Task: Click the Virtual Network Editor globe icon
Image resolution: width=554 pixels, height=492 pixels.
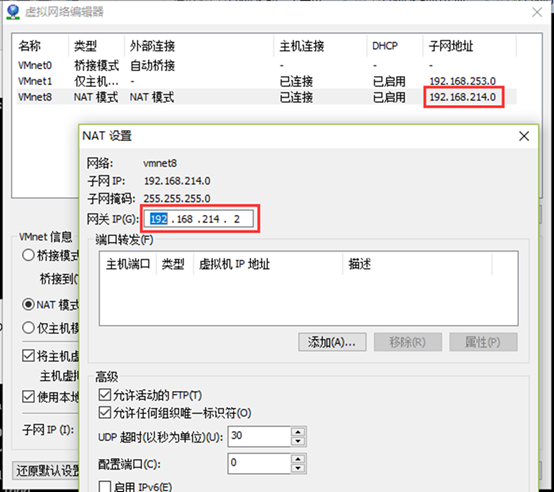Action: (x=13, y=12)
